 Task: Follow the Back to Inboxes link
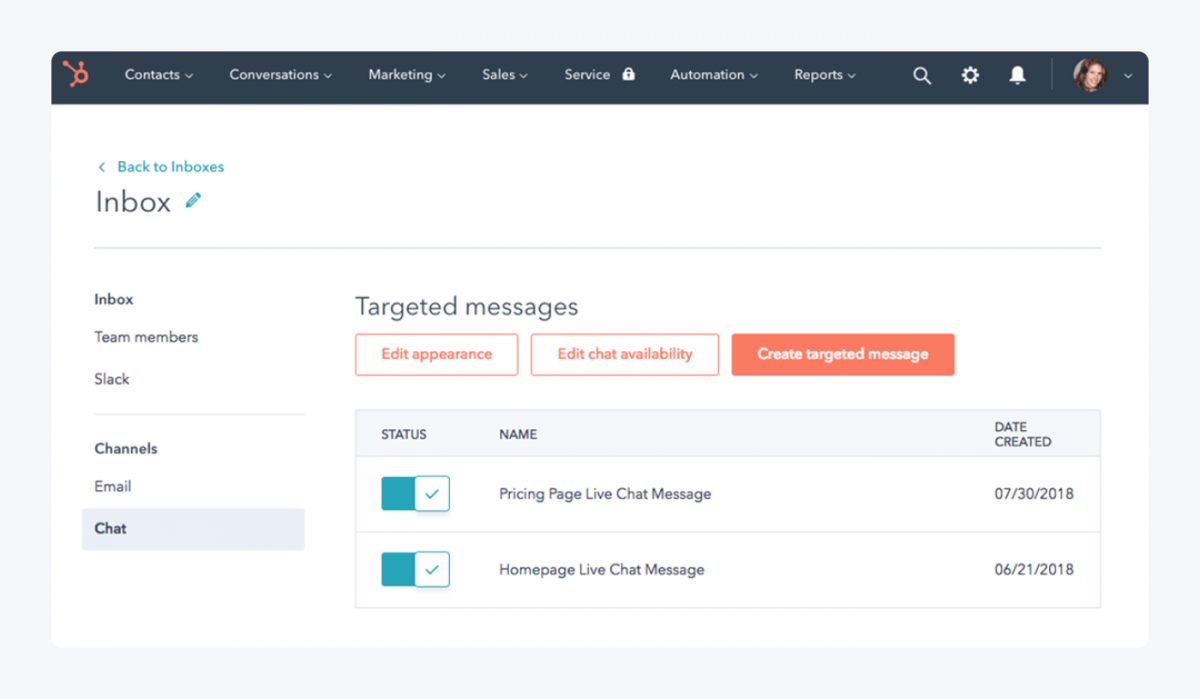pyautogui.click(x=169, y=166)
